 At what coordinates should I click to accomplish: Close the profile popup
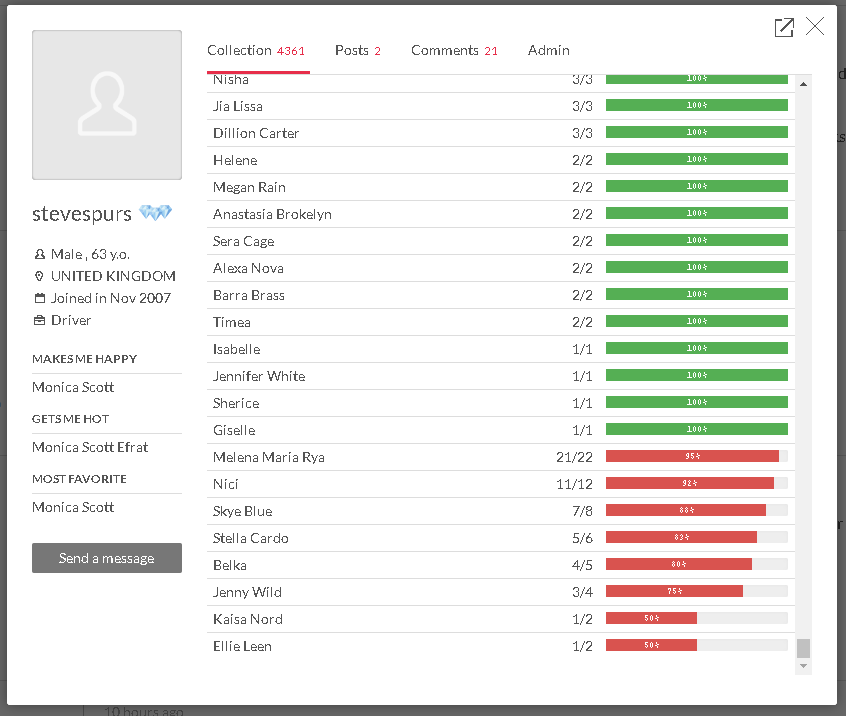click(x=815, y=27)
